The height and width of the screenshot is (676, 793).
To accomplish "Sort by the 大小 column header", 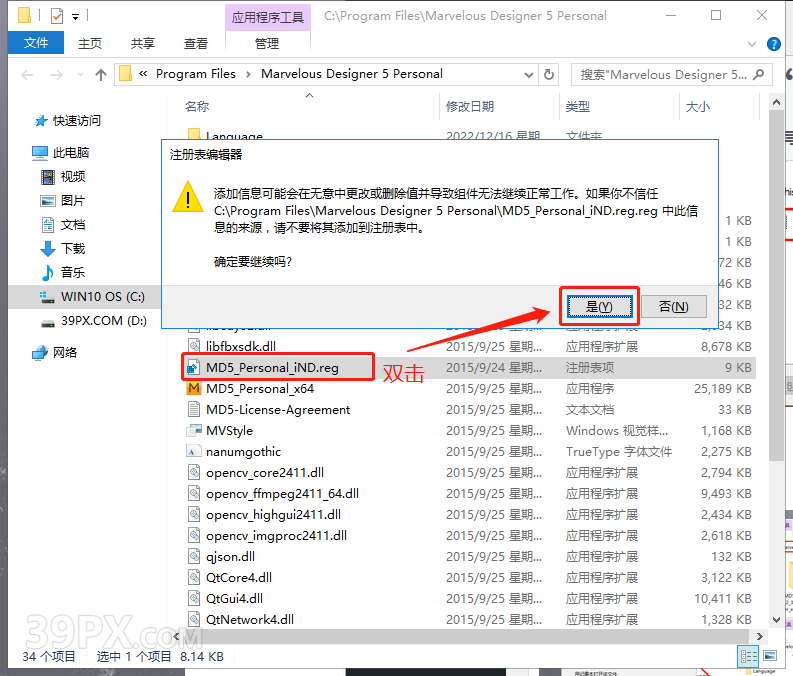I will click(697, 107).
